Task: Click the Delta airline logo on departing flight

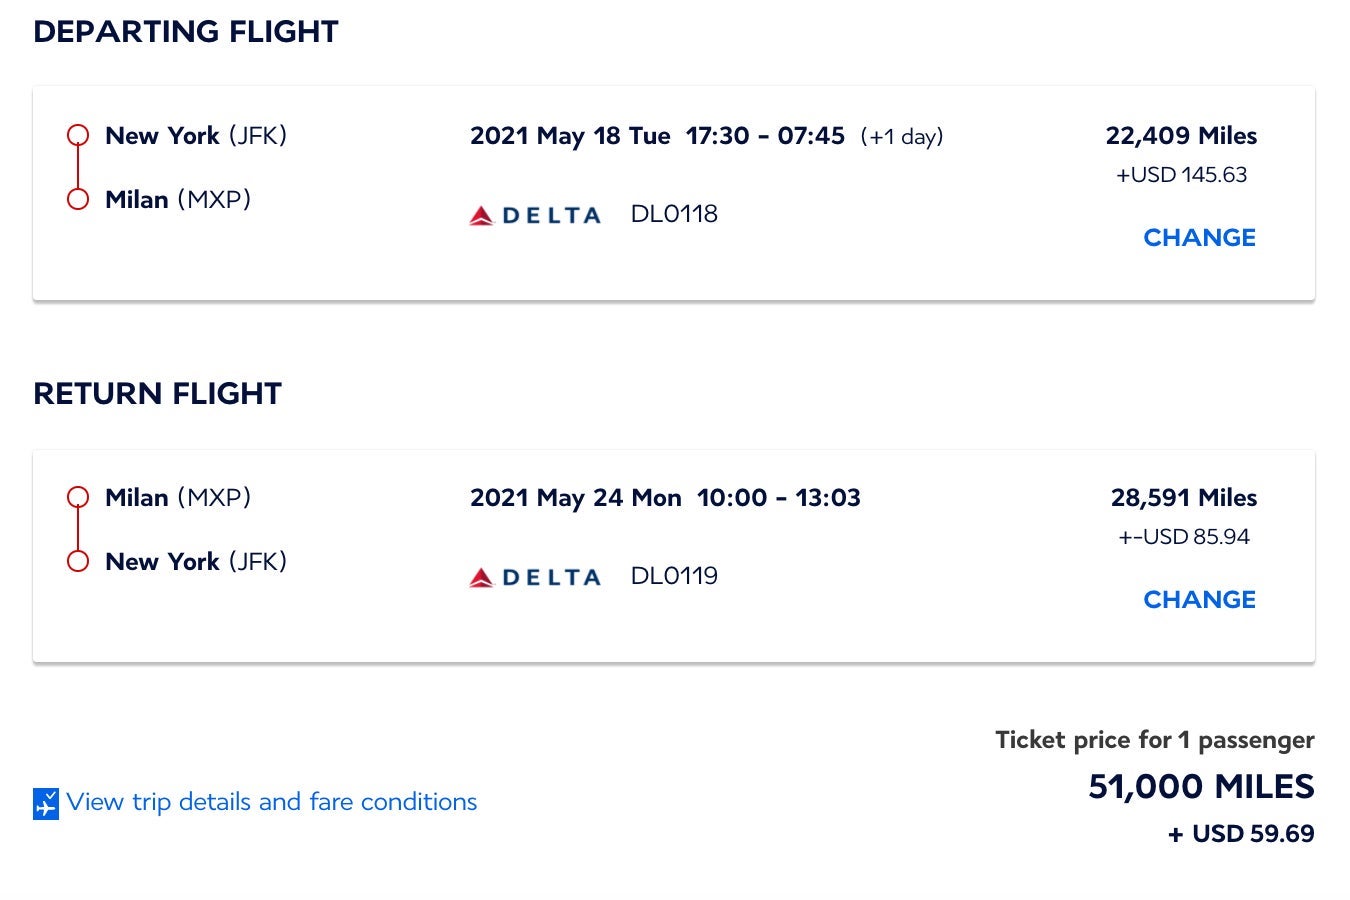Action: point(536,213)
